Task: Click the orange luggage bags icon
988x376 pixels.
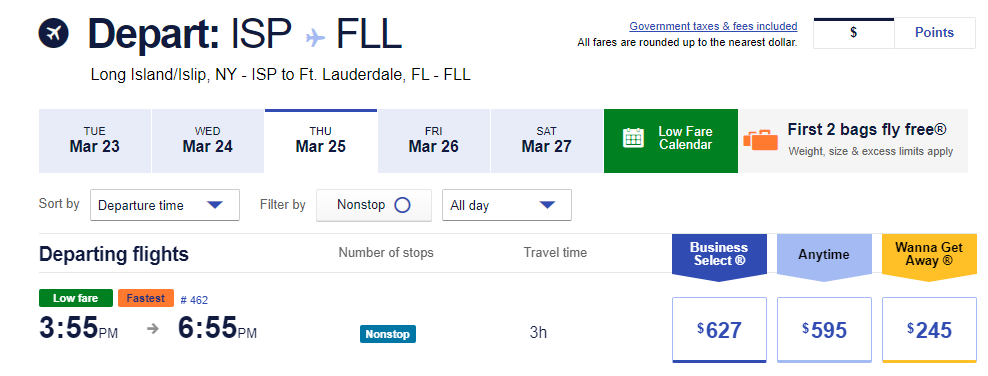Action: (760, 140)
